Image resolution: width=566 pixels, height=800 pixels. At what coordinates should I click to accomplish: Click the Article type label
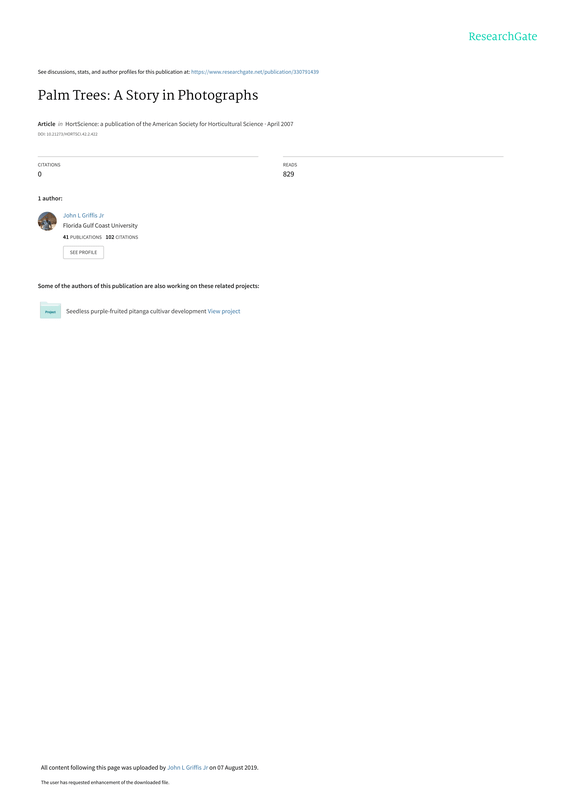coord(46,124)
